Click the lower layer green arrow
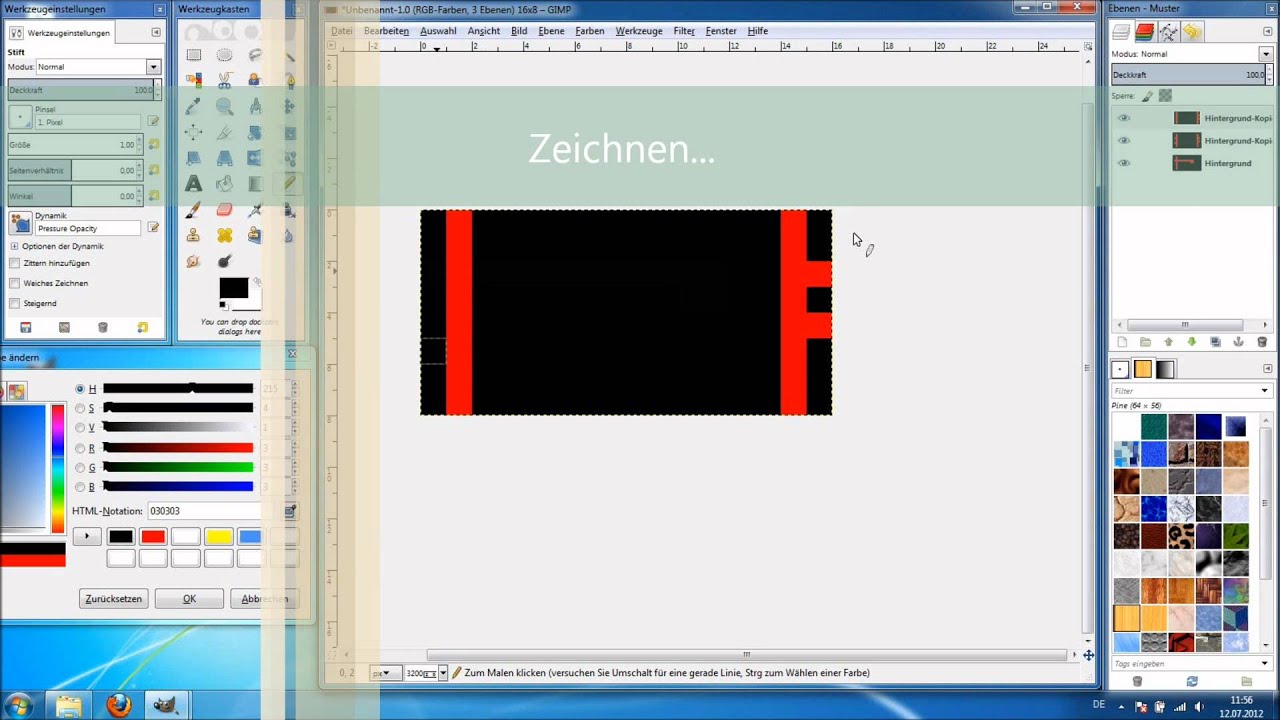The image size is (1280, 720). coord(1191,342)
